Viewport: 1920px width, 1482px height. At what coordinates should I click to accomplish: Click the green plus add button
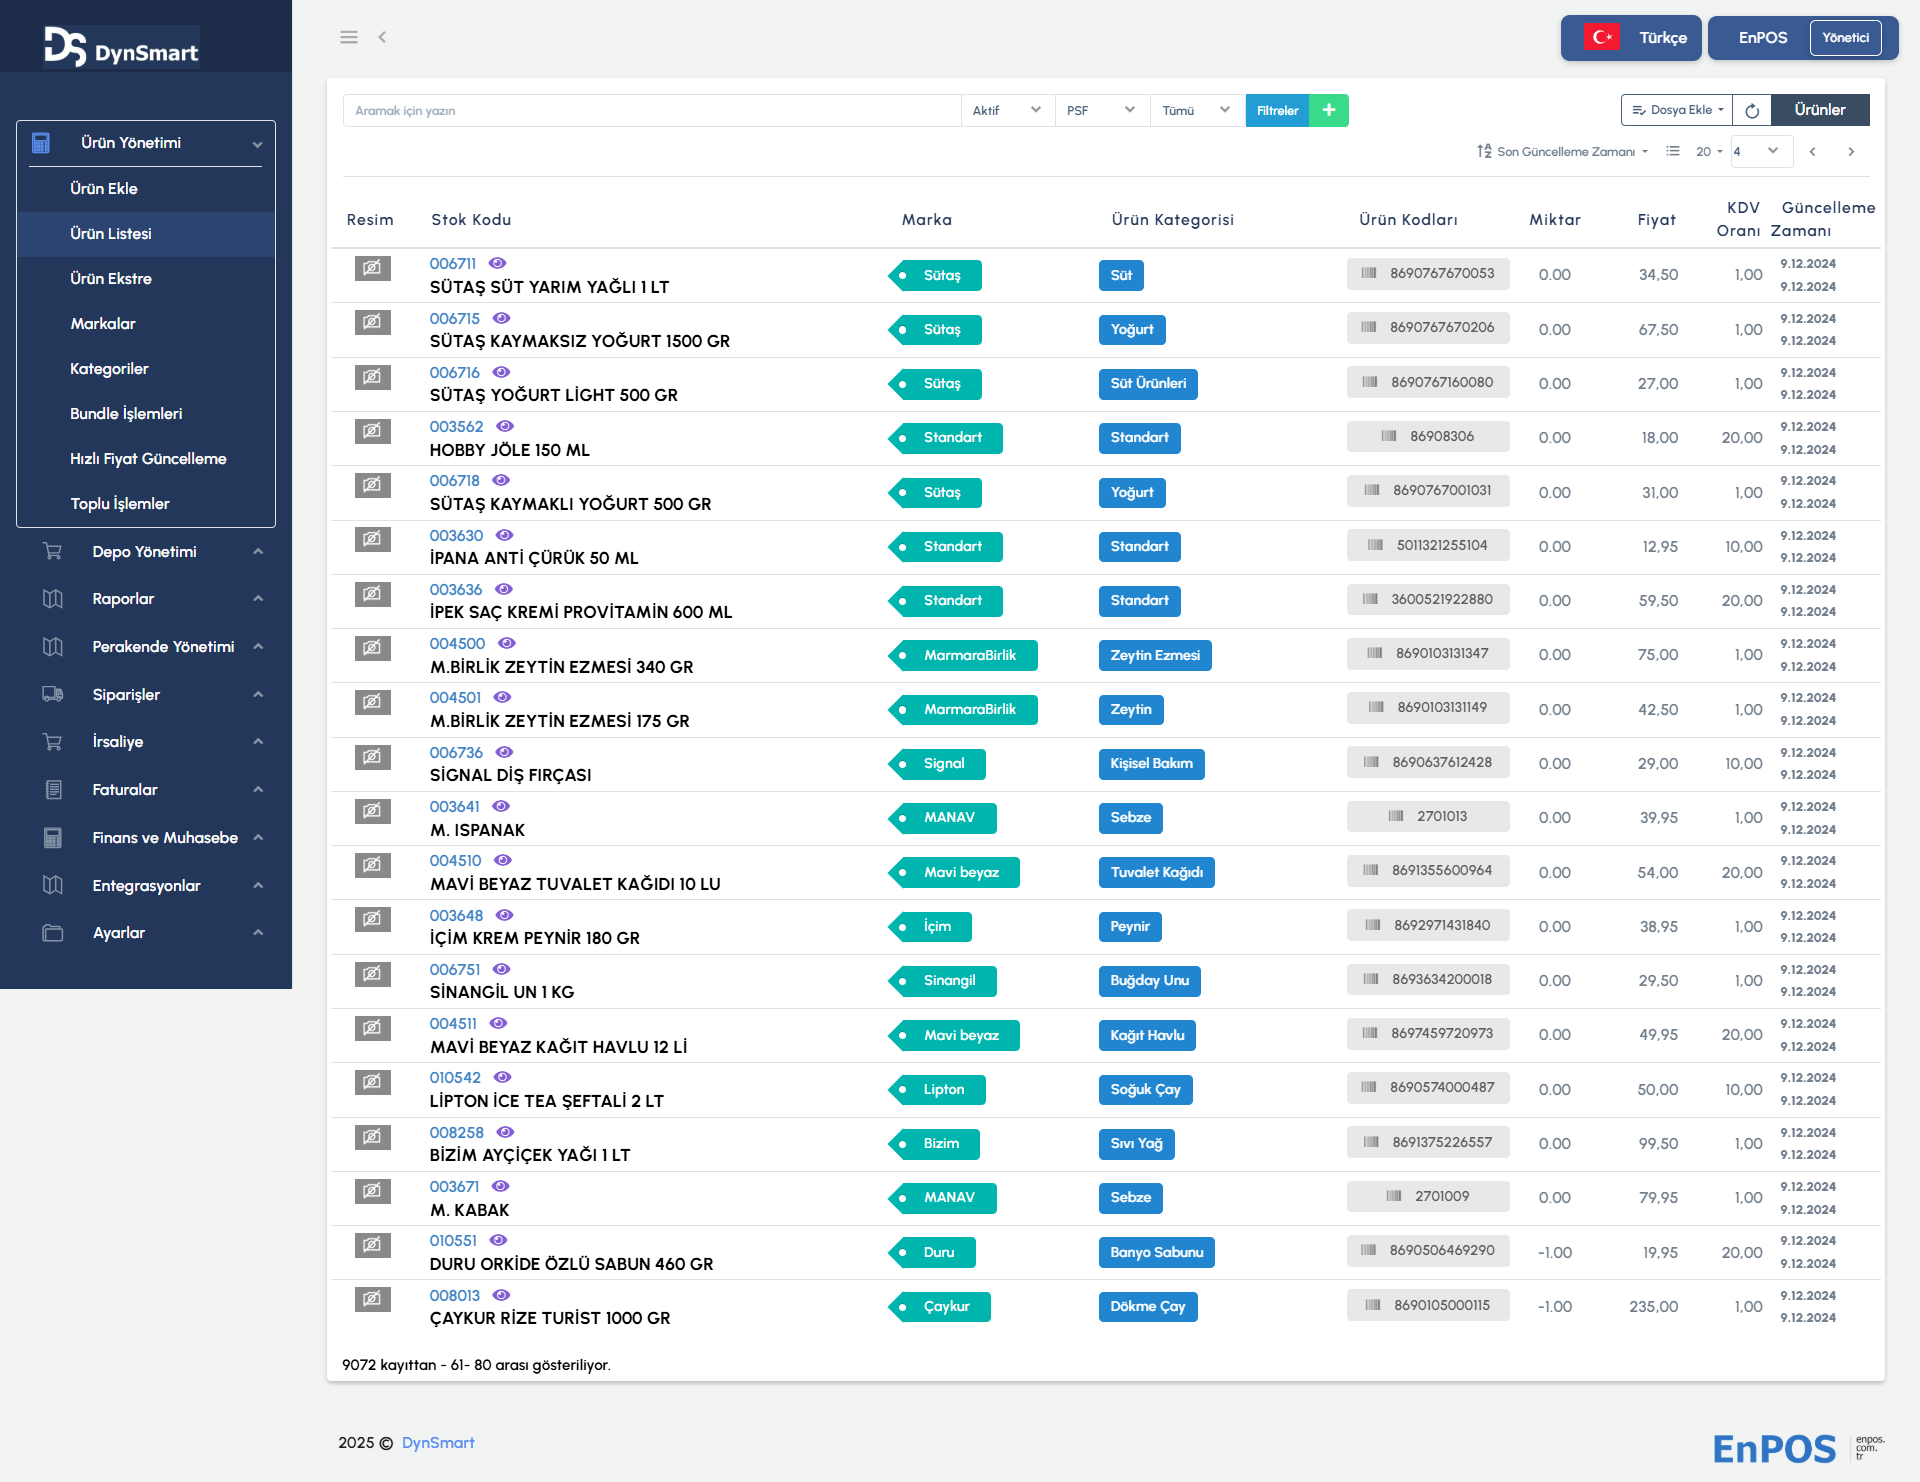point(1328,110)
